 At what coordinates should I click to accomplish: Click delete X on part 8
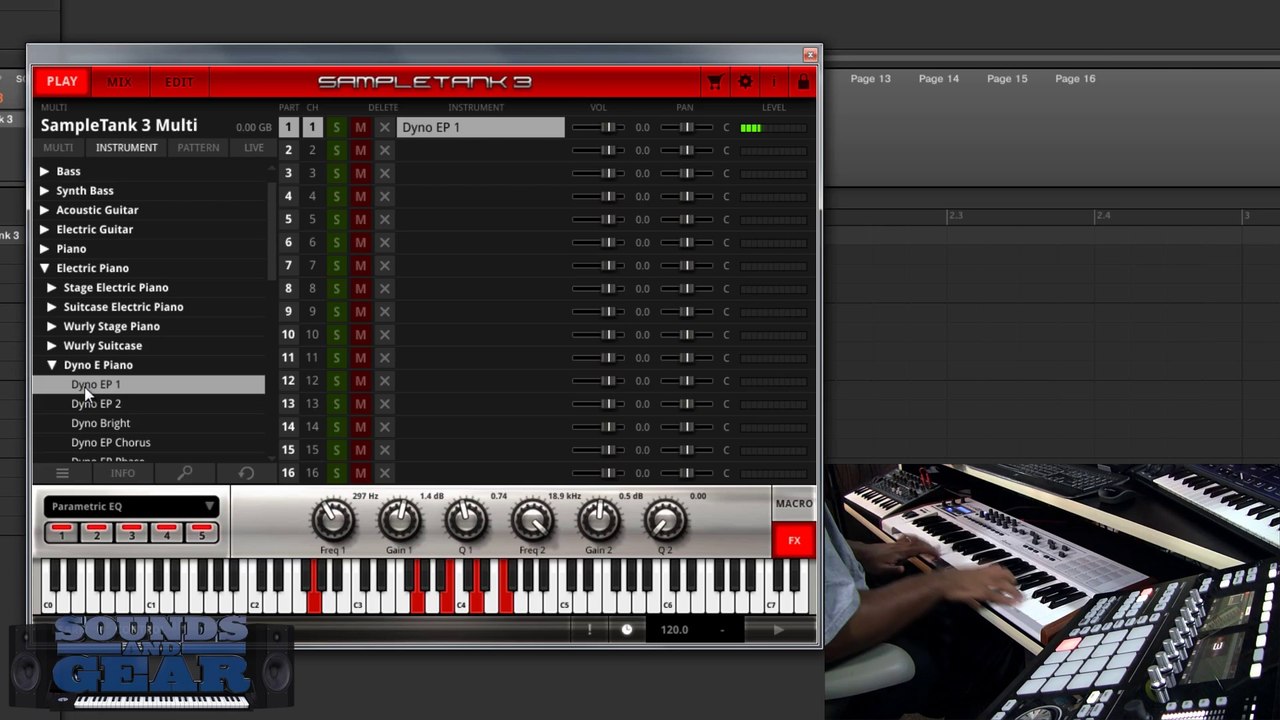384,289
